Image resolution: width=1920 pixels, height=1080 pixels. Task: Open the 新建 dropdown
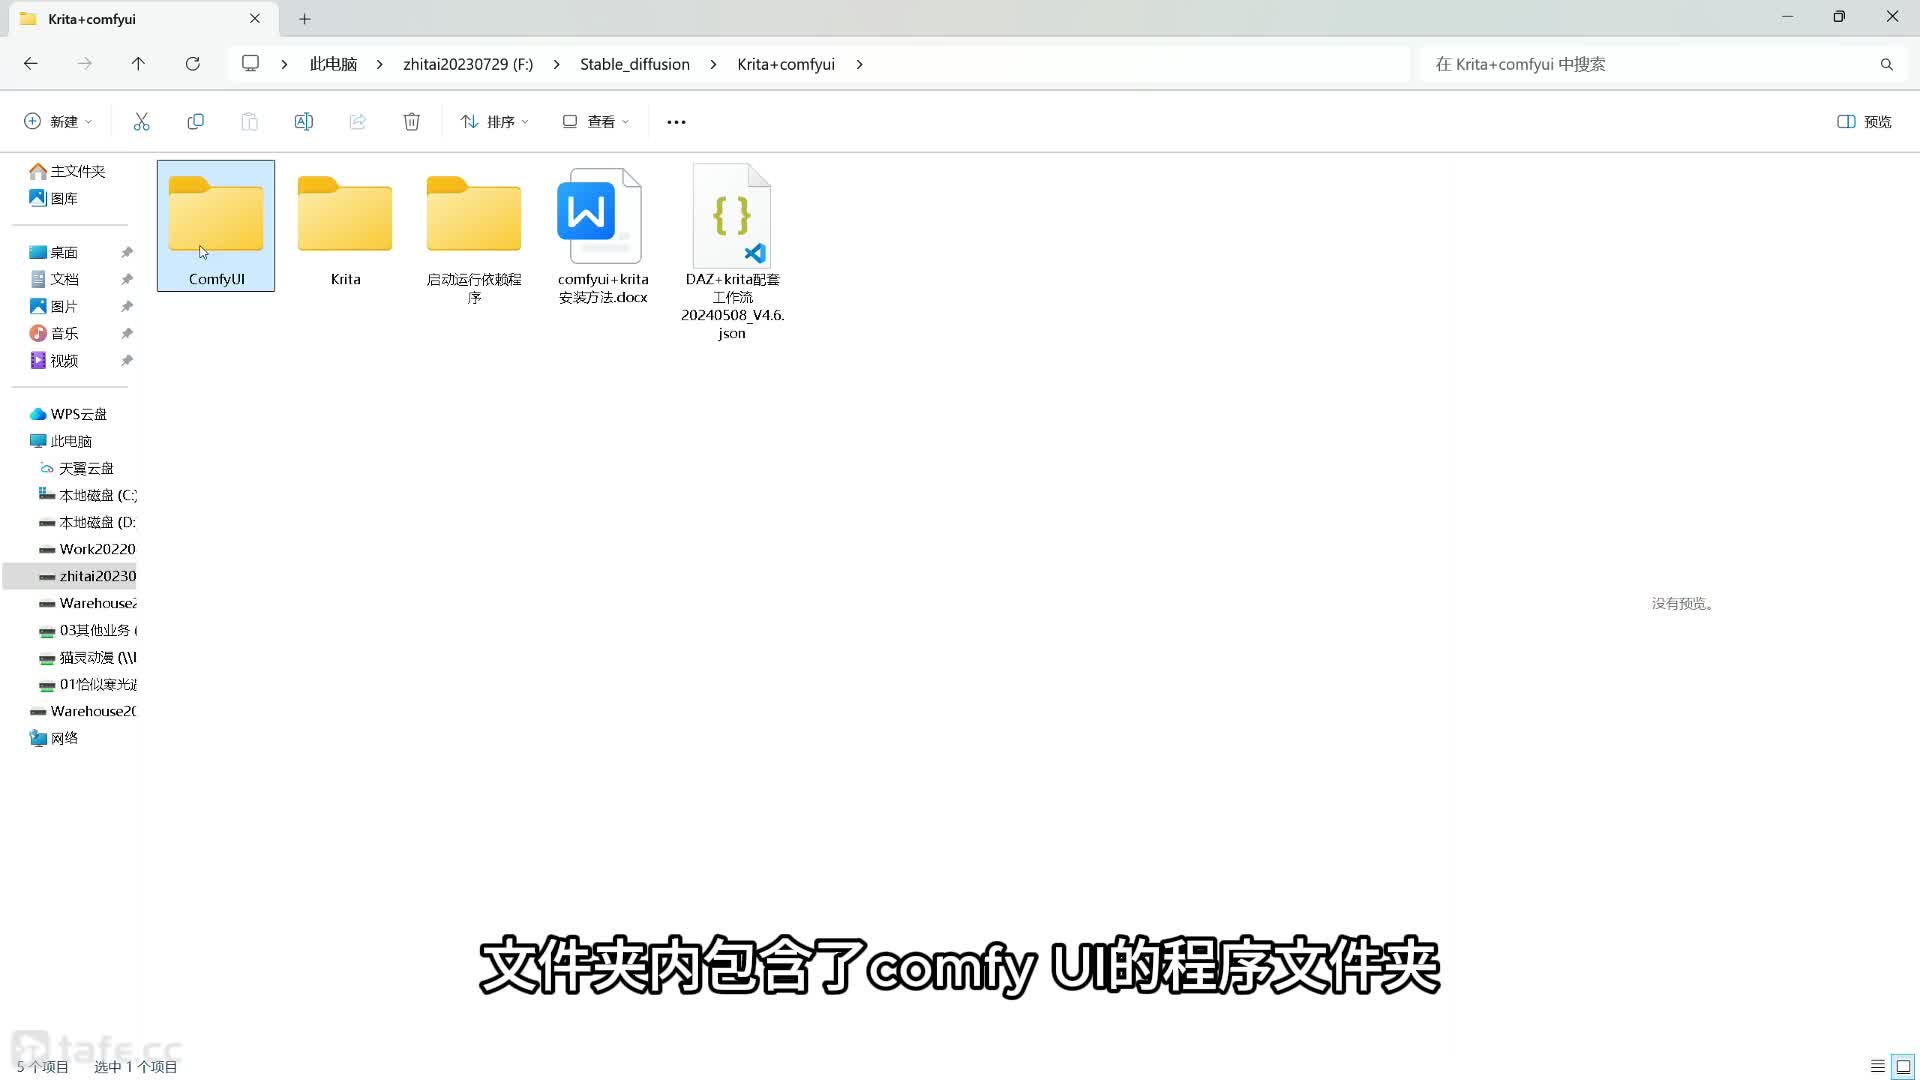pyautogui.click(x=58, y=121)
